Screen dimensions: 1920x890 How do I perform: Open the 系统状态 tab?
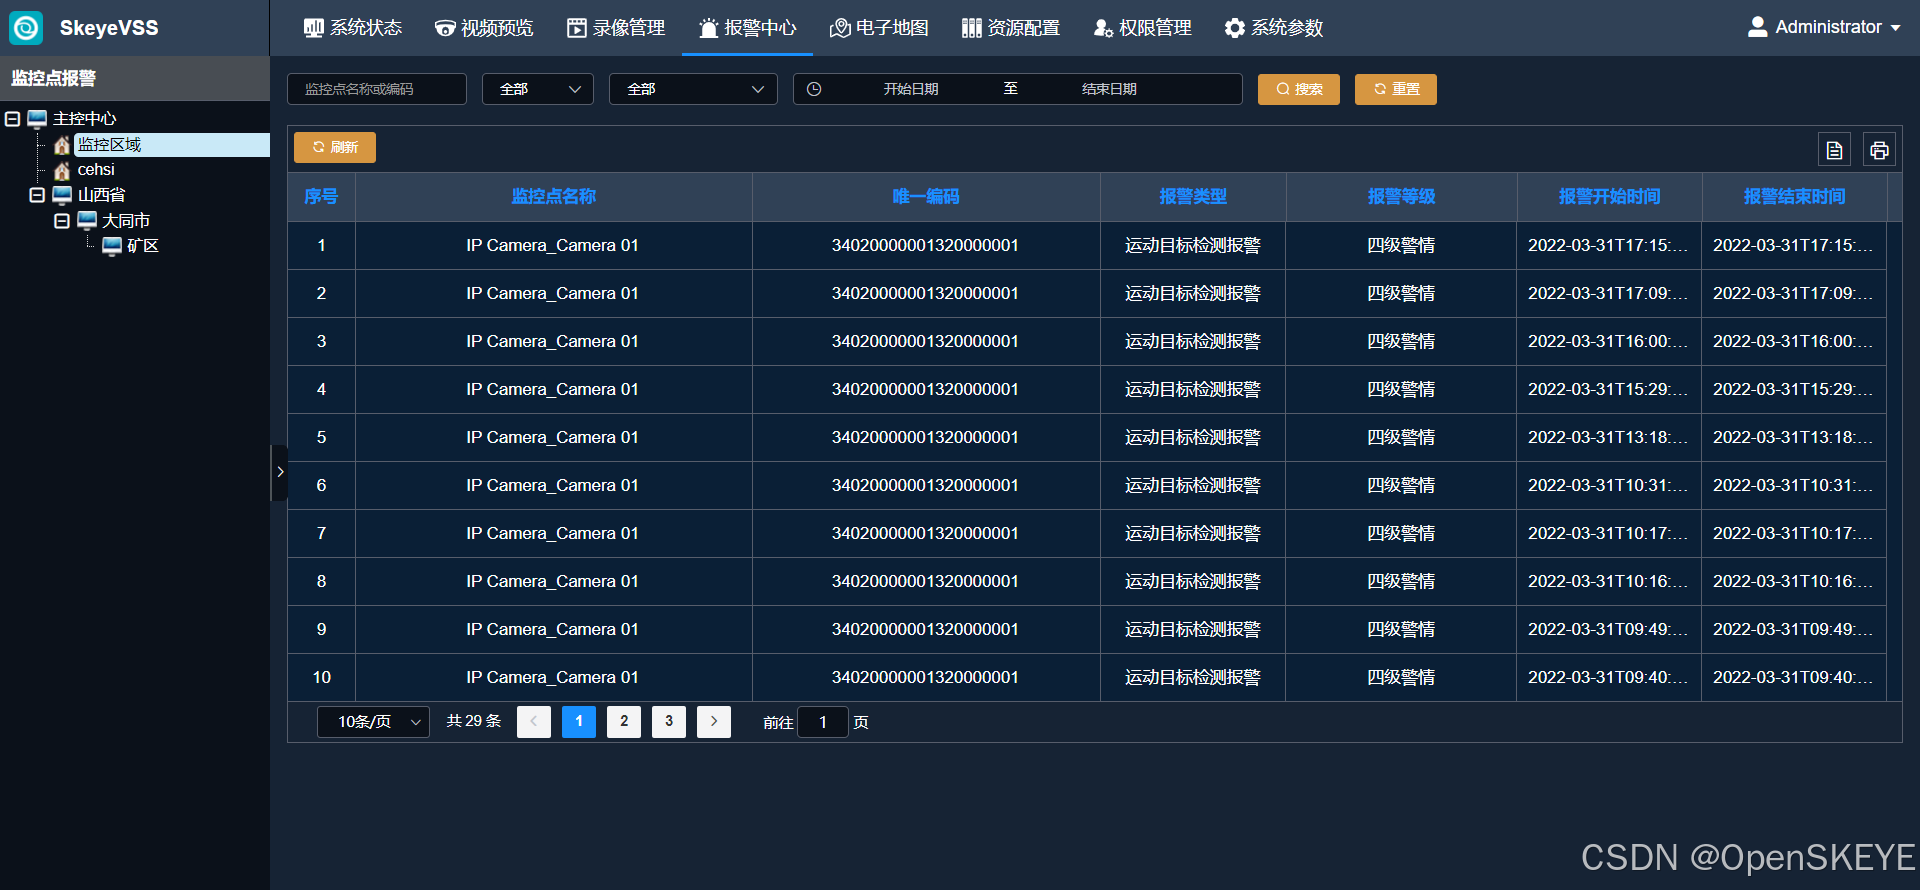click(353, 28)
